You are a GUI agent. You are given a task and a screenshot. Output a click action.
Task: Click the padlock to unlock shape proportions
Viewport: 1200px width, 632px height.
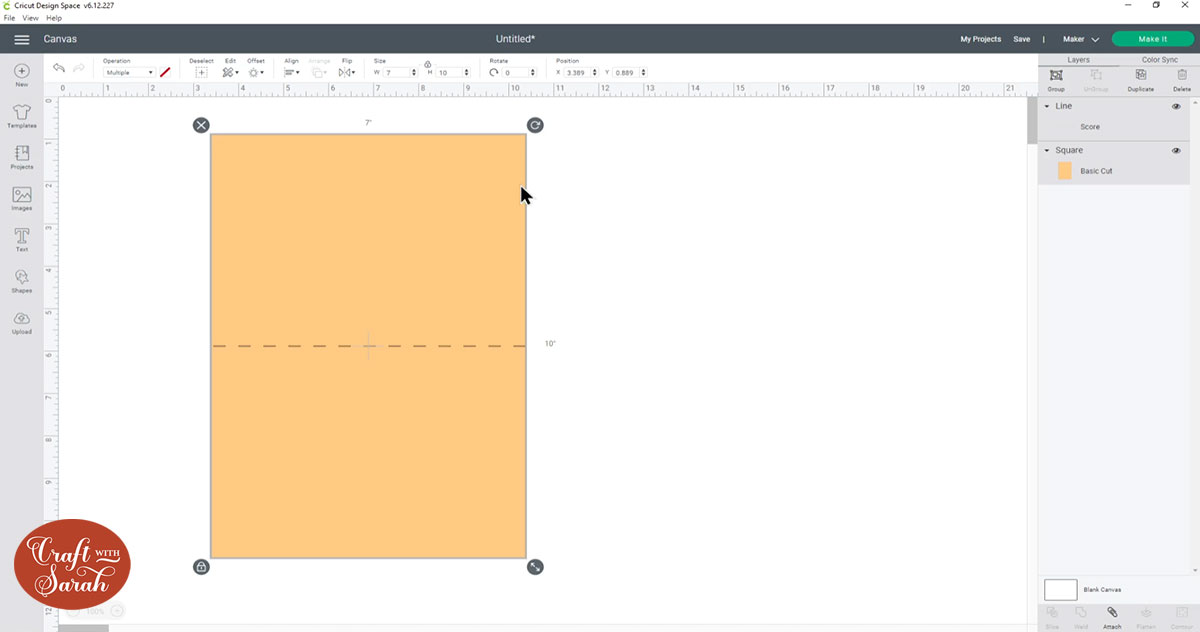[201, 566]
